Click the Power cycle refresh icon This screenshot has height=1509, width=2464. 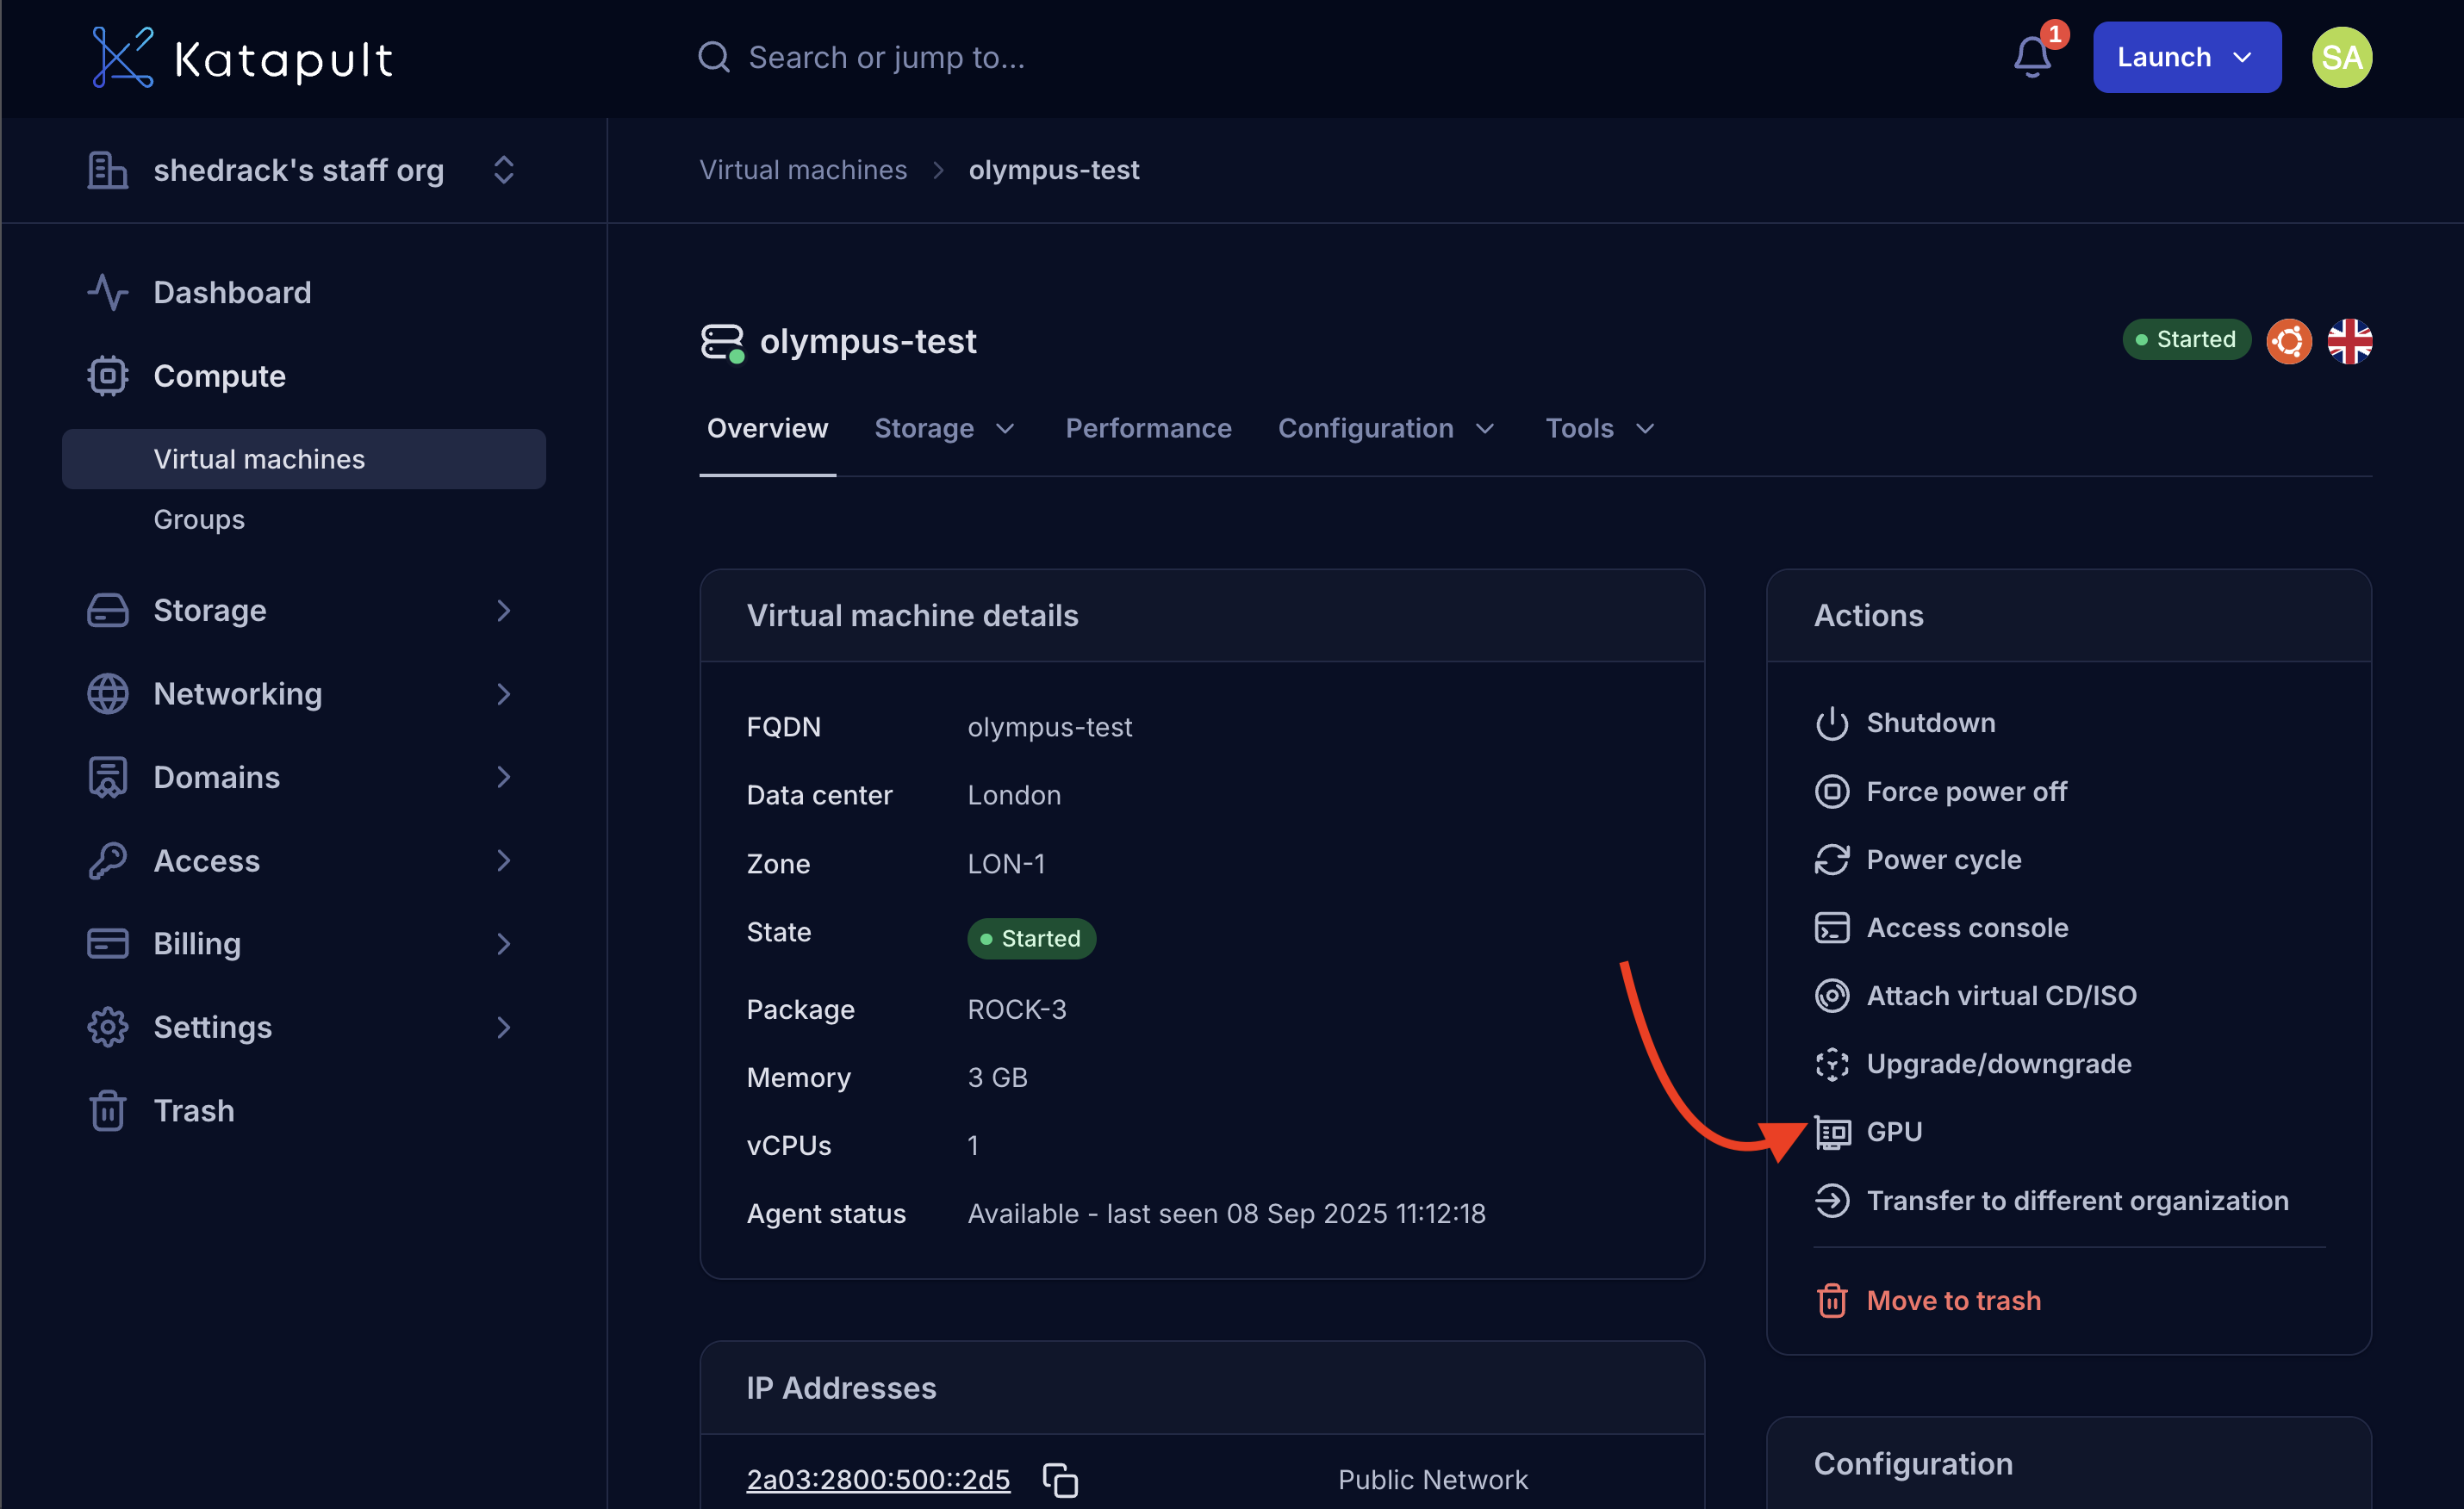tap(1831, 859)
